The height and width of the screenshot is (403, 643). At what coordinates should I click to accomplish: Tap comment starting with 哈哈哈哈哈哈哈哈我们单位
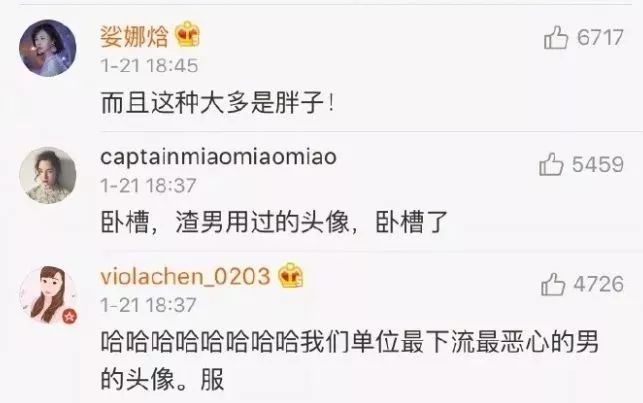(349, 360)
